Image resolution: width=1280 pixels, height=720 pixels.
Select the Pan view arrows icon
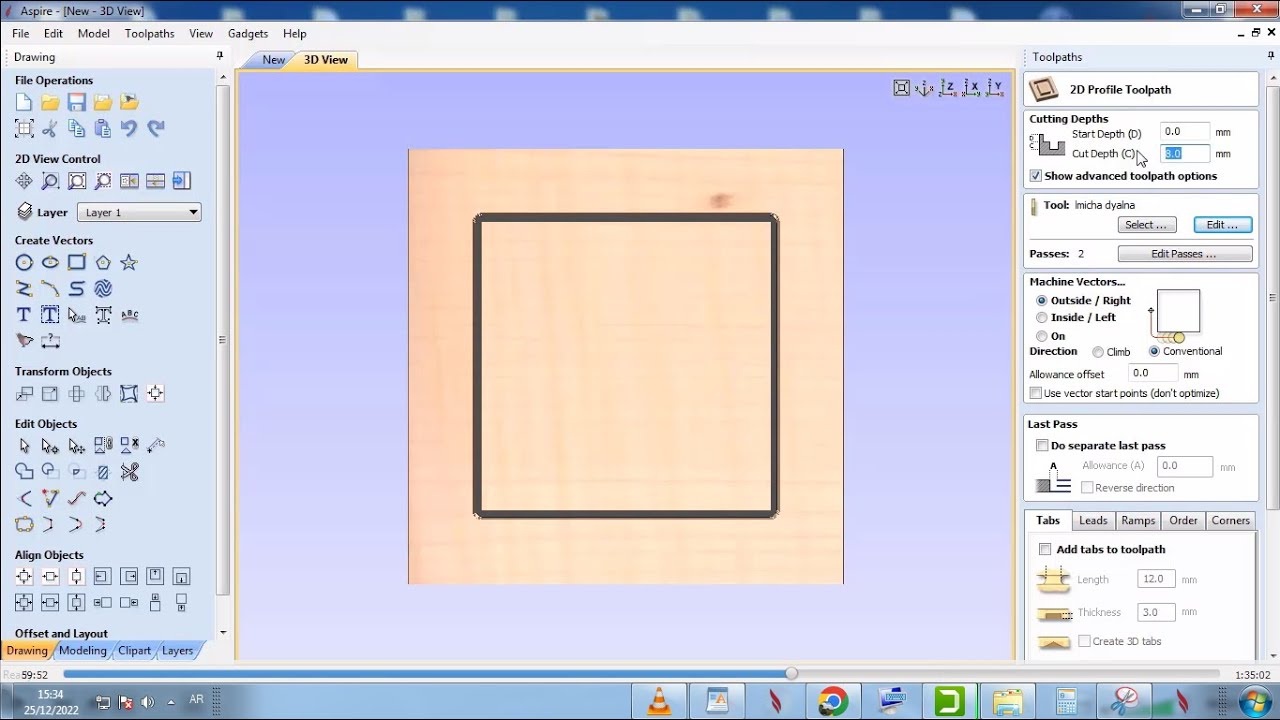pos(24,181)
